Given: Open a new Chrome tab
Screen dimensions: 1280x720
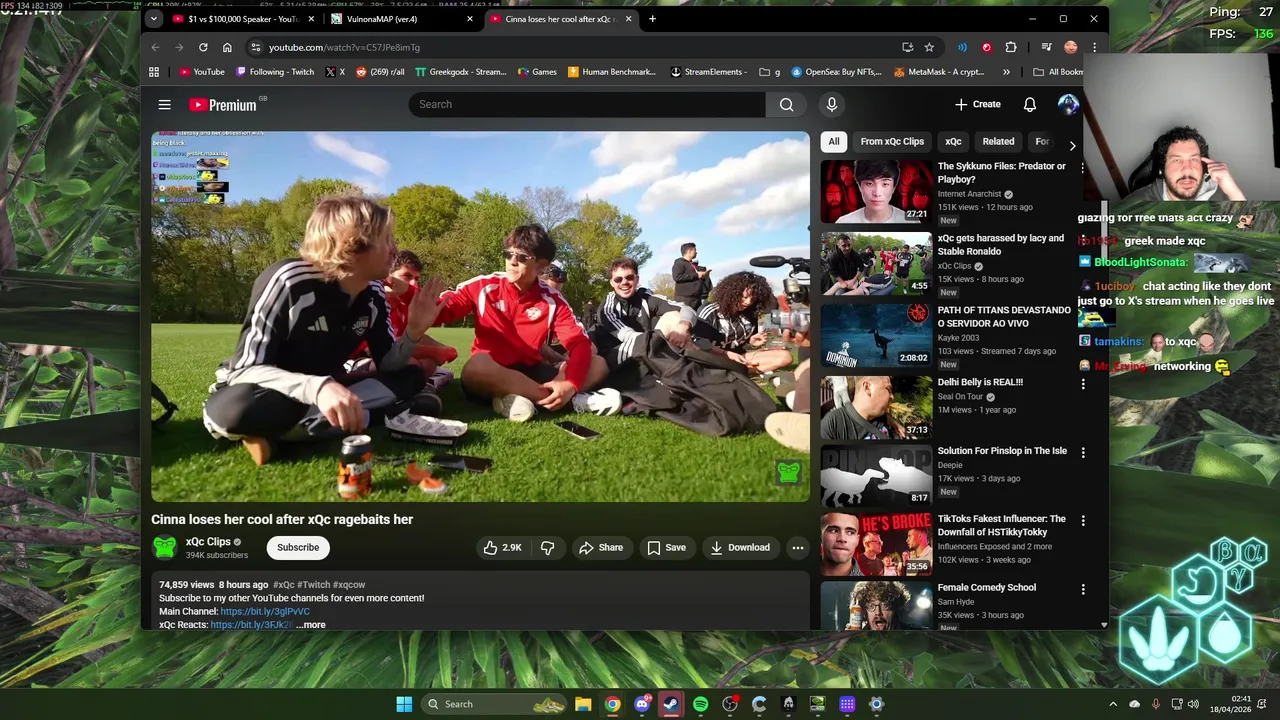Looking at the screenshot, I should click(652, 18).
